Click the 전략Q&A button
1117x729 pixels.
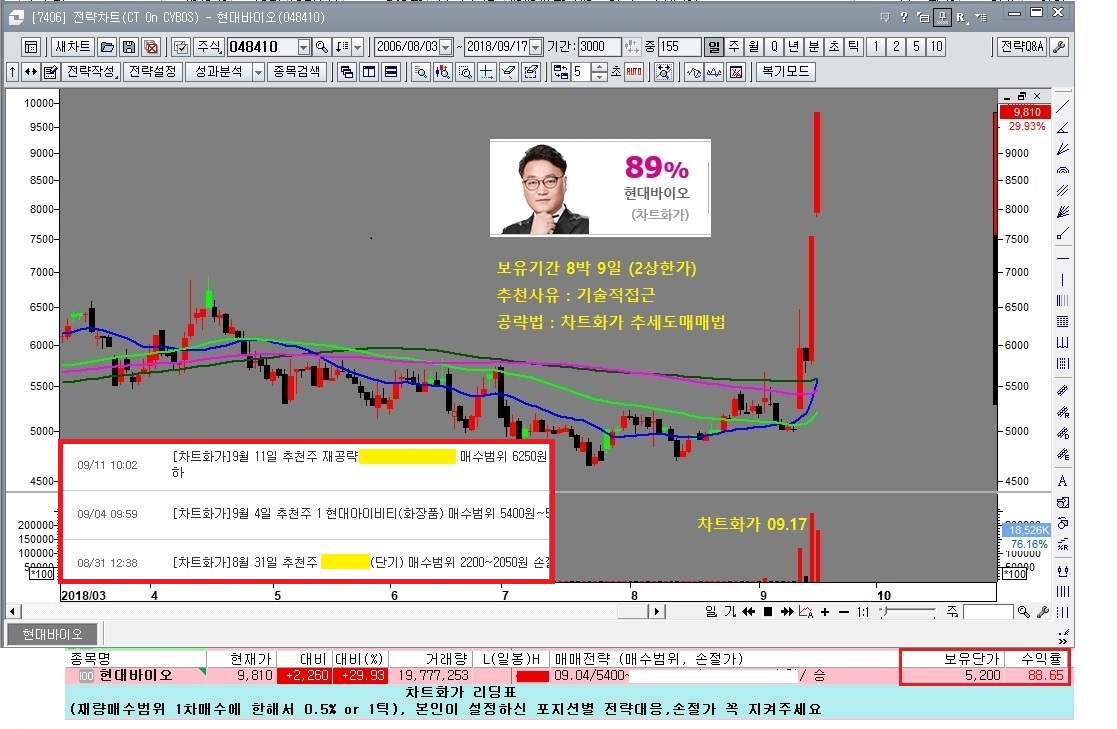1022,47
